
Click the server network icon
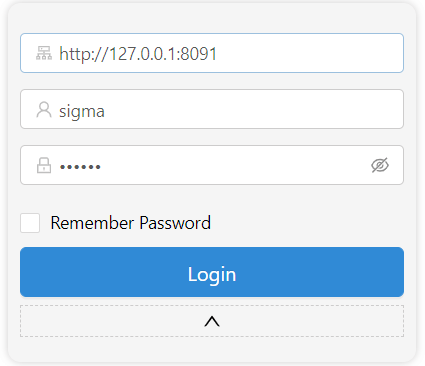point(44,53)
